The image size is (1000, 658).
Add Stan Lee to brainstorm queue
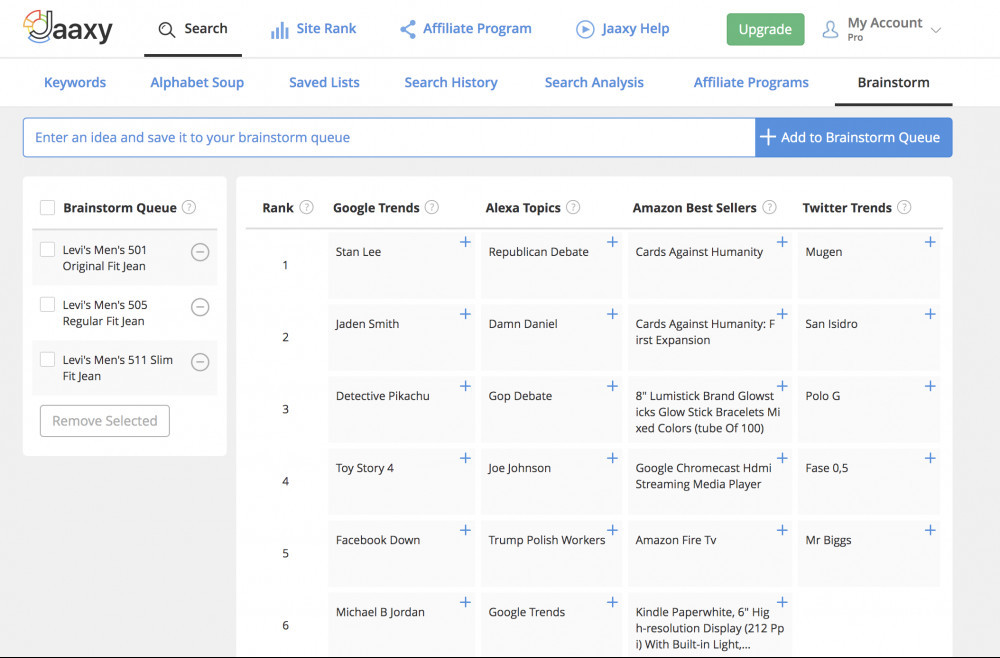point(466,242)
